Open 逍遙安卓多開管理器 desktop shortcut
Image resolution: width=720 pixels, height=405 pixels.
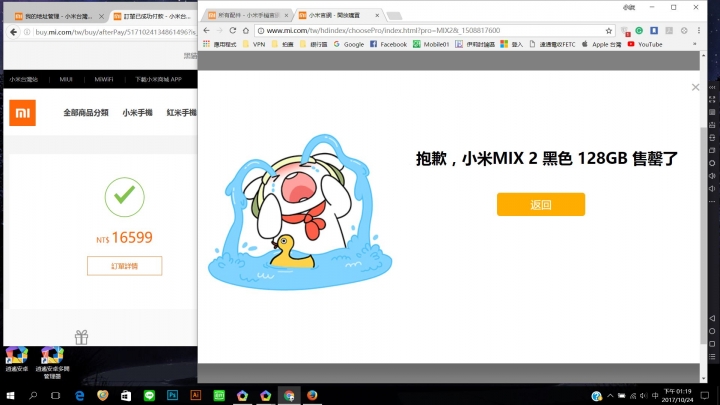(52, 363)
